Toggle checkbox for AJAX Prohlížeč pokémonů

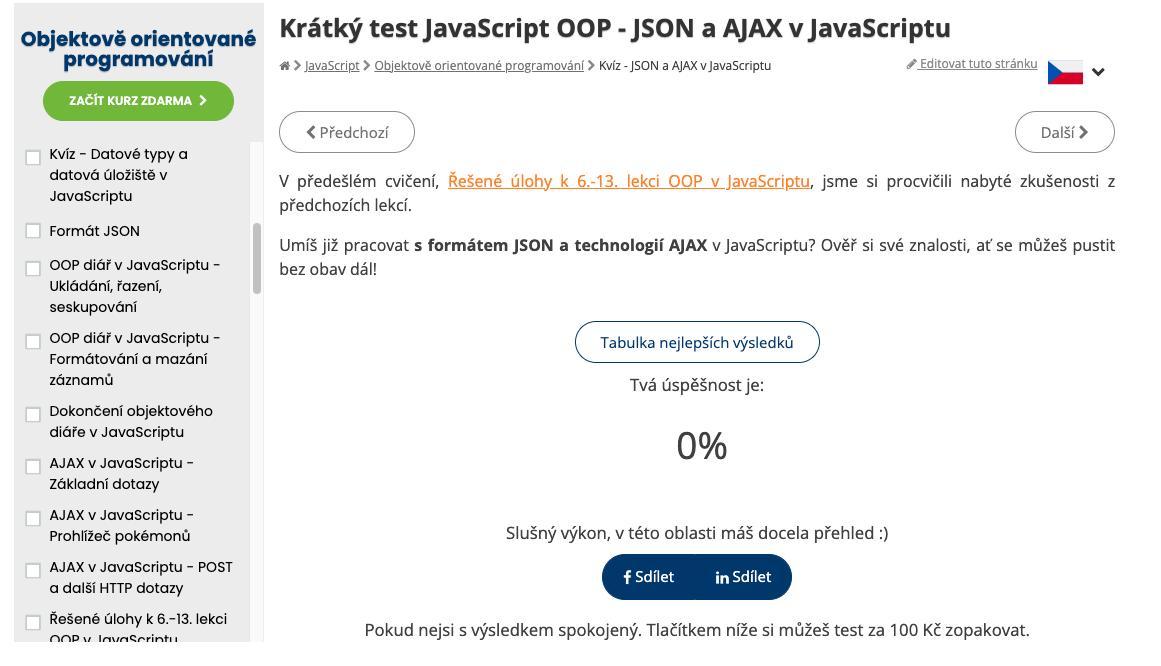[x=33, y=518]
